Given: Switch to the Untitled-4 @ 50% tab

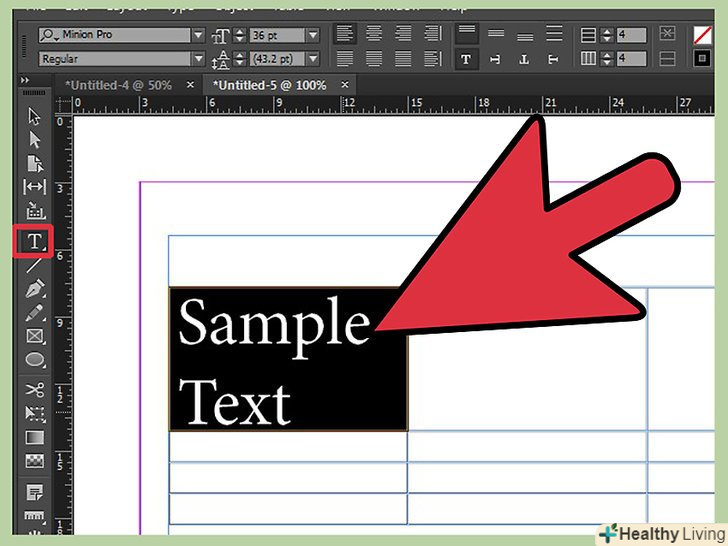Looking at the screenshot, I should (119, 85).
